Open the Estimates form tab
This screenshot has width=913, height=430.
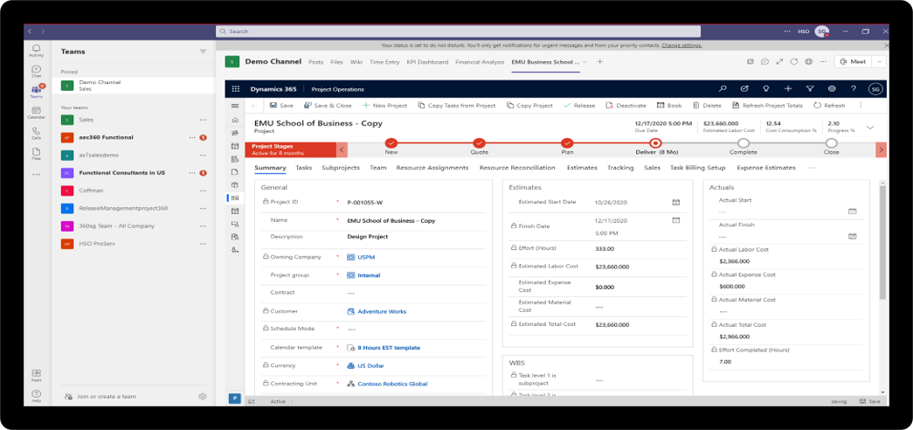[x=582, y=168]
